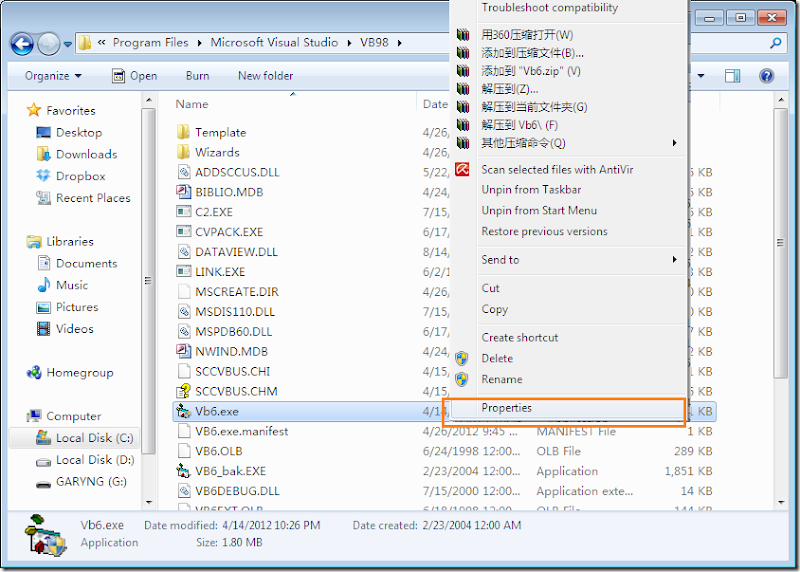The height and width of the screenshot is (572, 800).
Task: Click the C2.EXE application icon
Action: tap(184, 212)
